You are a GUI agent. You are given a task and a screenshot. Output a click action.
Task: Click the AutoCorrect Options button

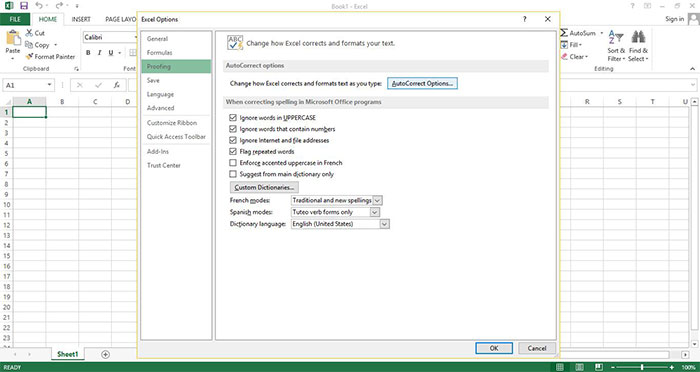tap(422, 84)
